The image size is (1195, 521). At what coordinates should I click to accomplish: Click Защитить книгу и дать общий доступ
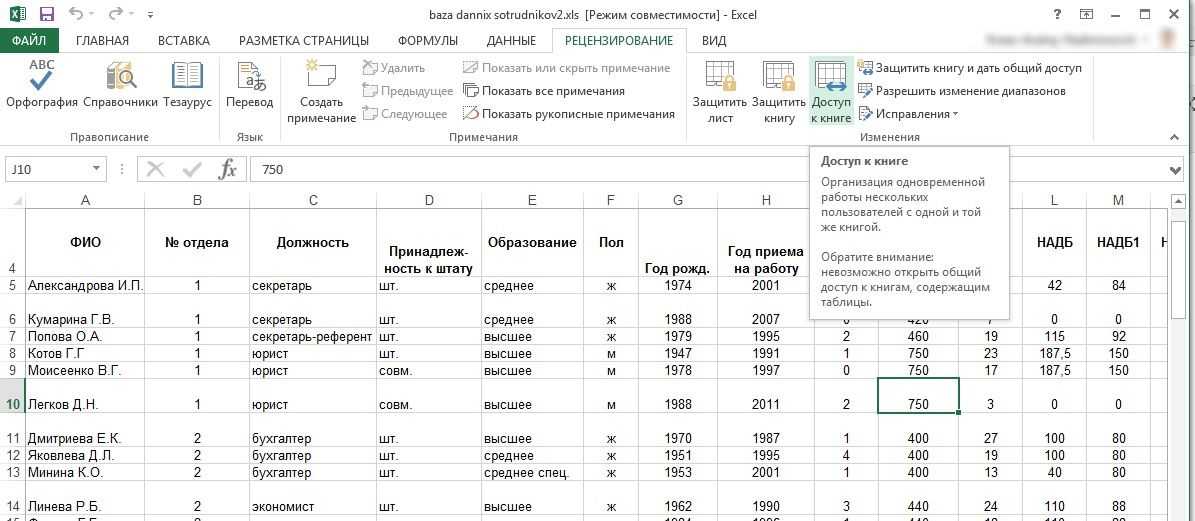(x=969, y=68)
